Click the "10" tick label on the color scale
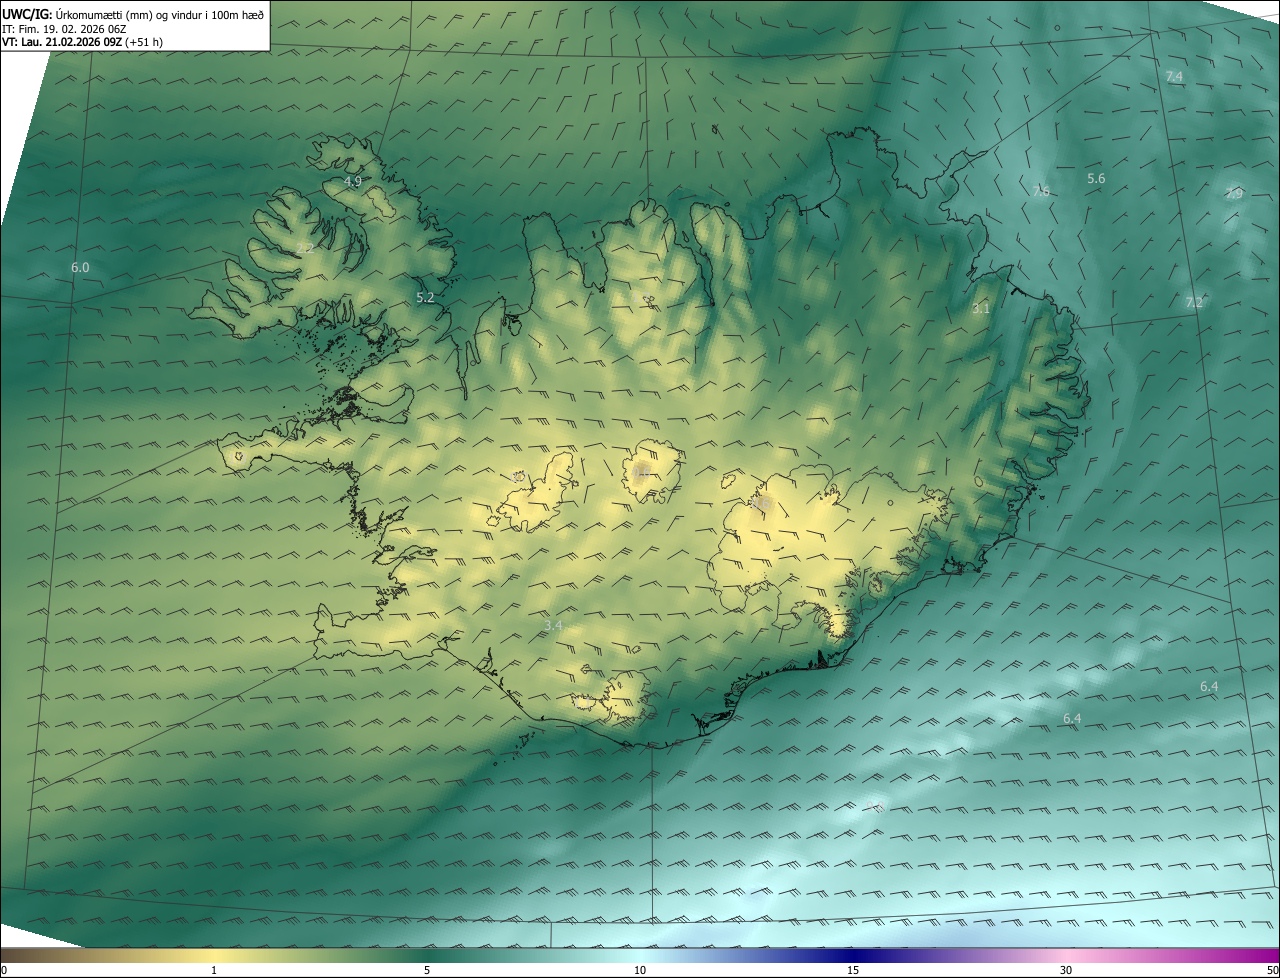This screenshot has width=1280, height=978. coord(640,970)
